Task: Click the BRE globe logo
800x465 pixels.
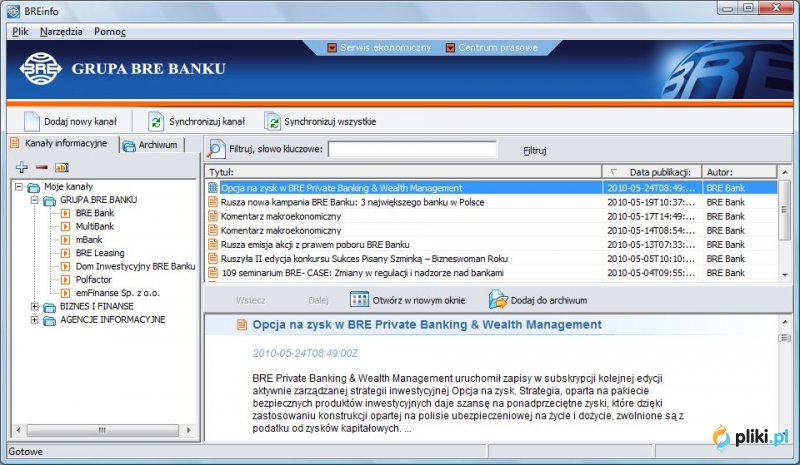Action: coord(40,68)
